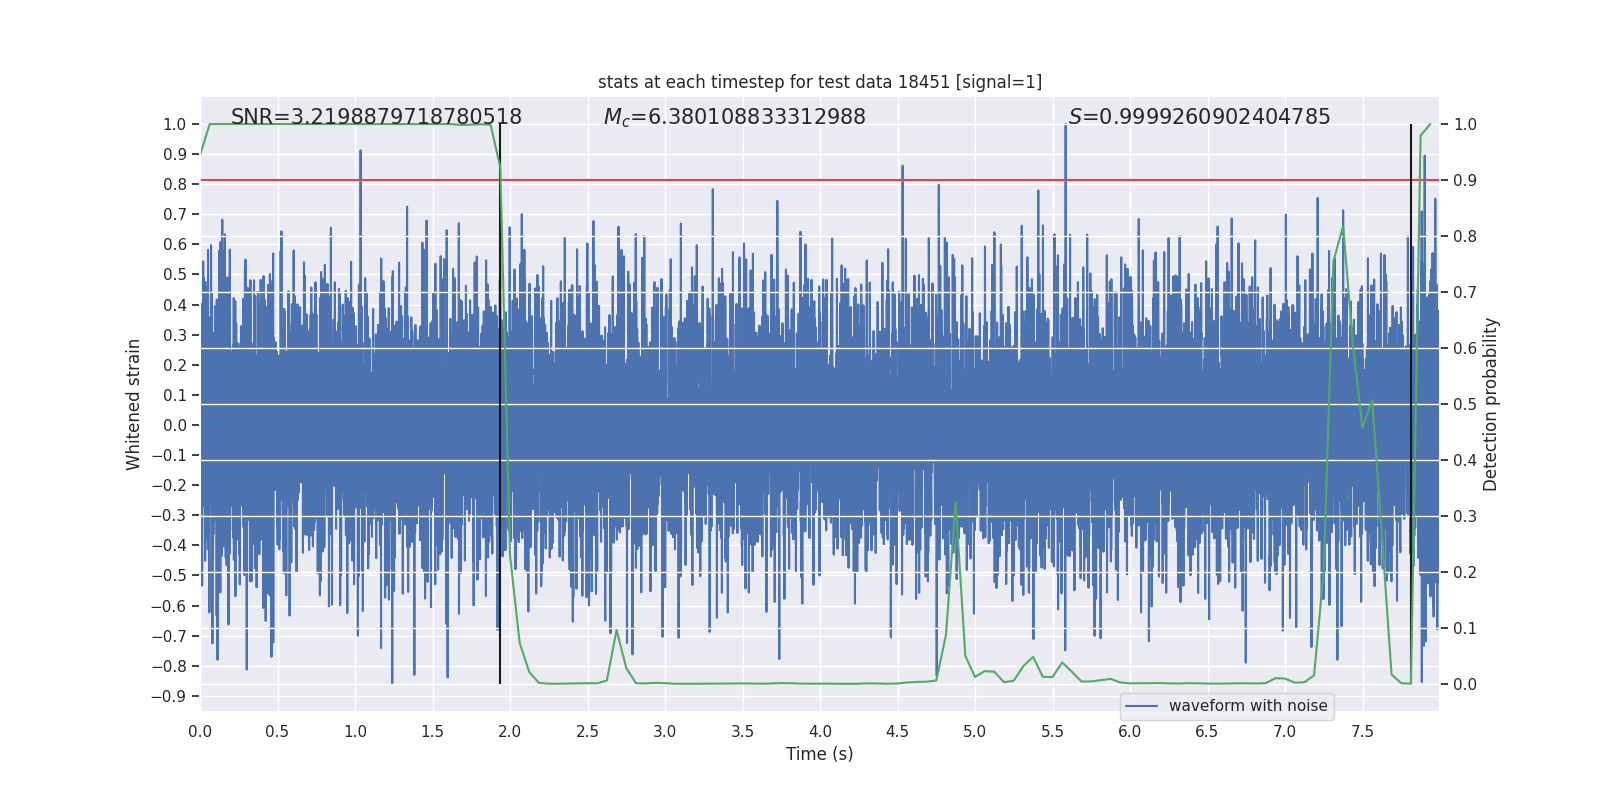The height and width of the screenshot is (800, 1600).
Task: Click the right axis tick label 0.1
Action: [x=1465, y=629]
